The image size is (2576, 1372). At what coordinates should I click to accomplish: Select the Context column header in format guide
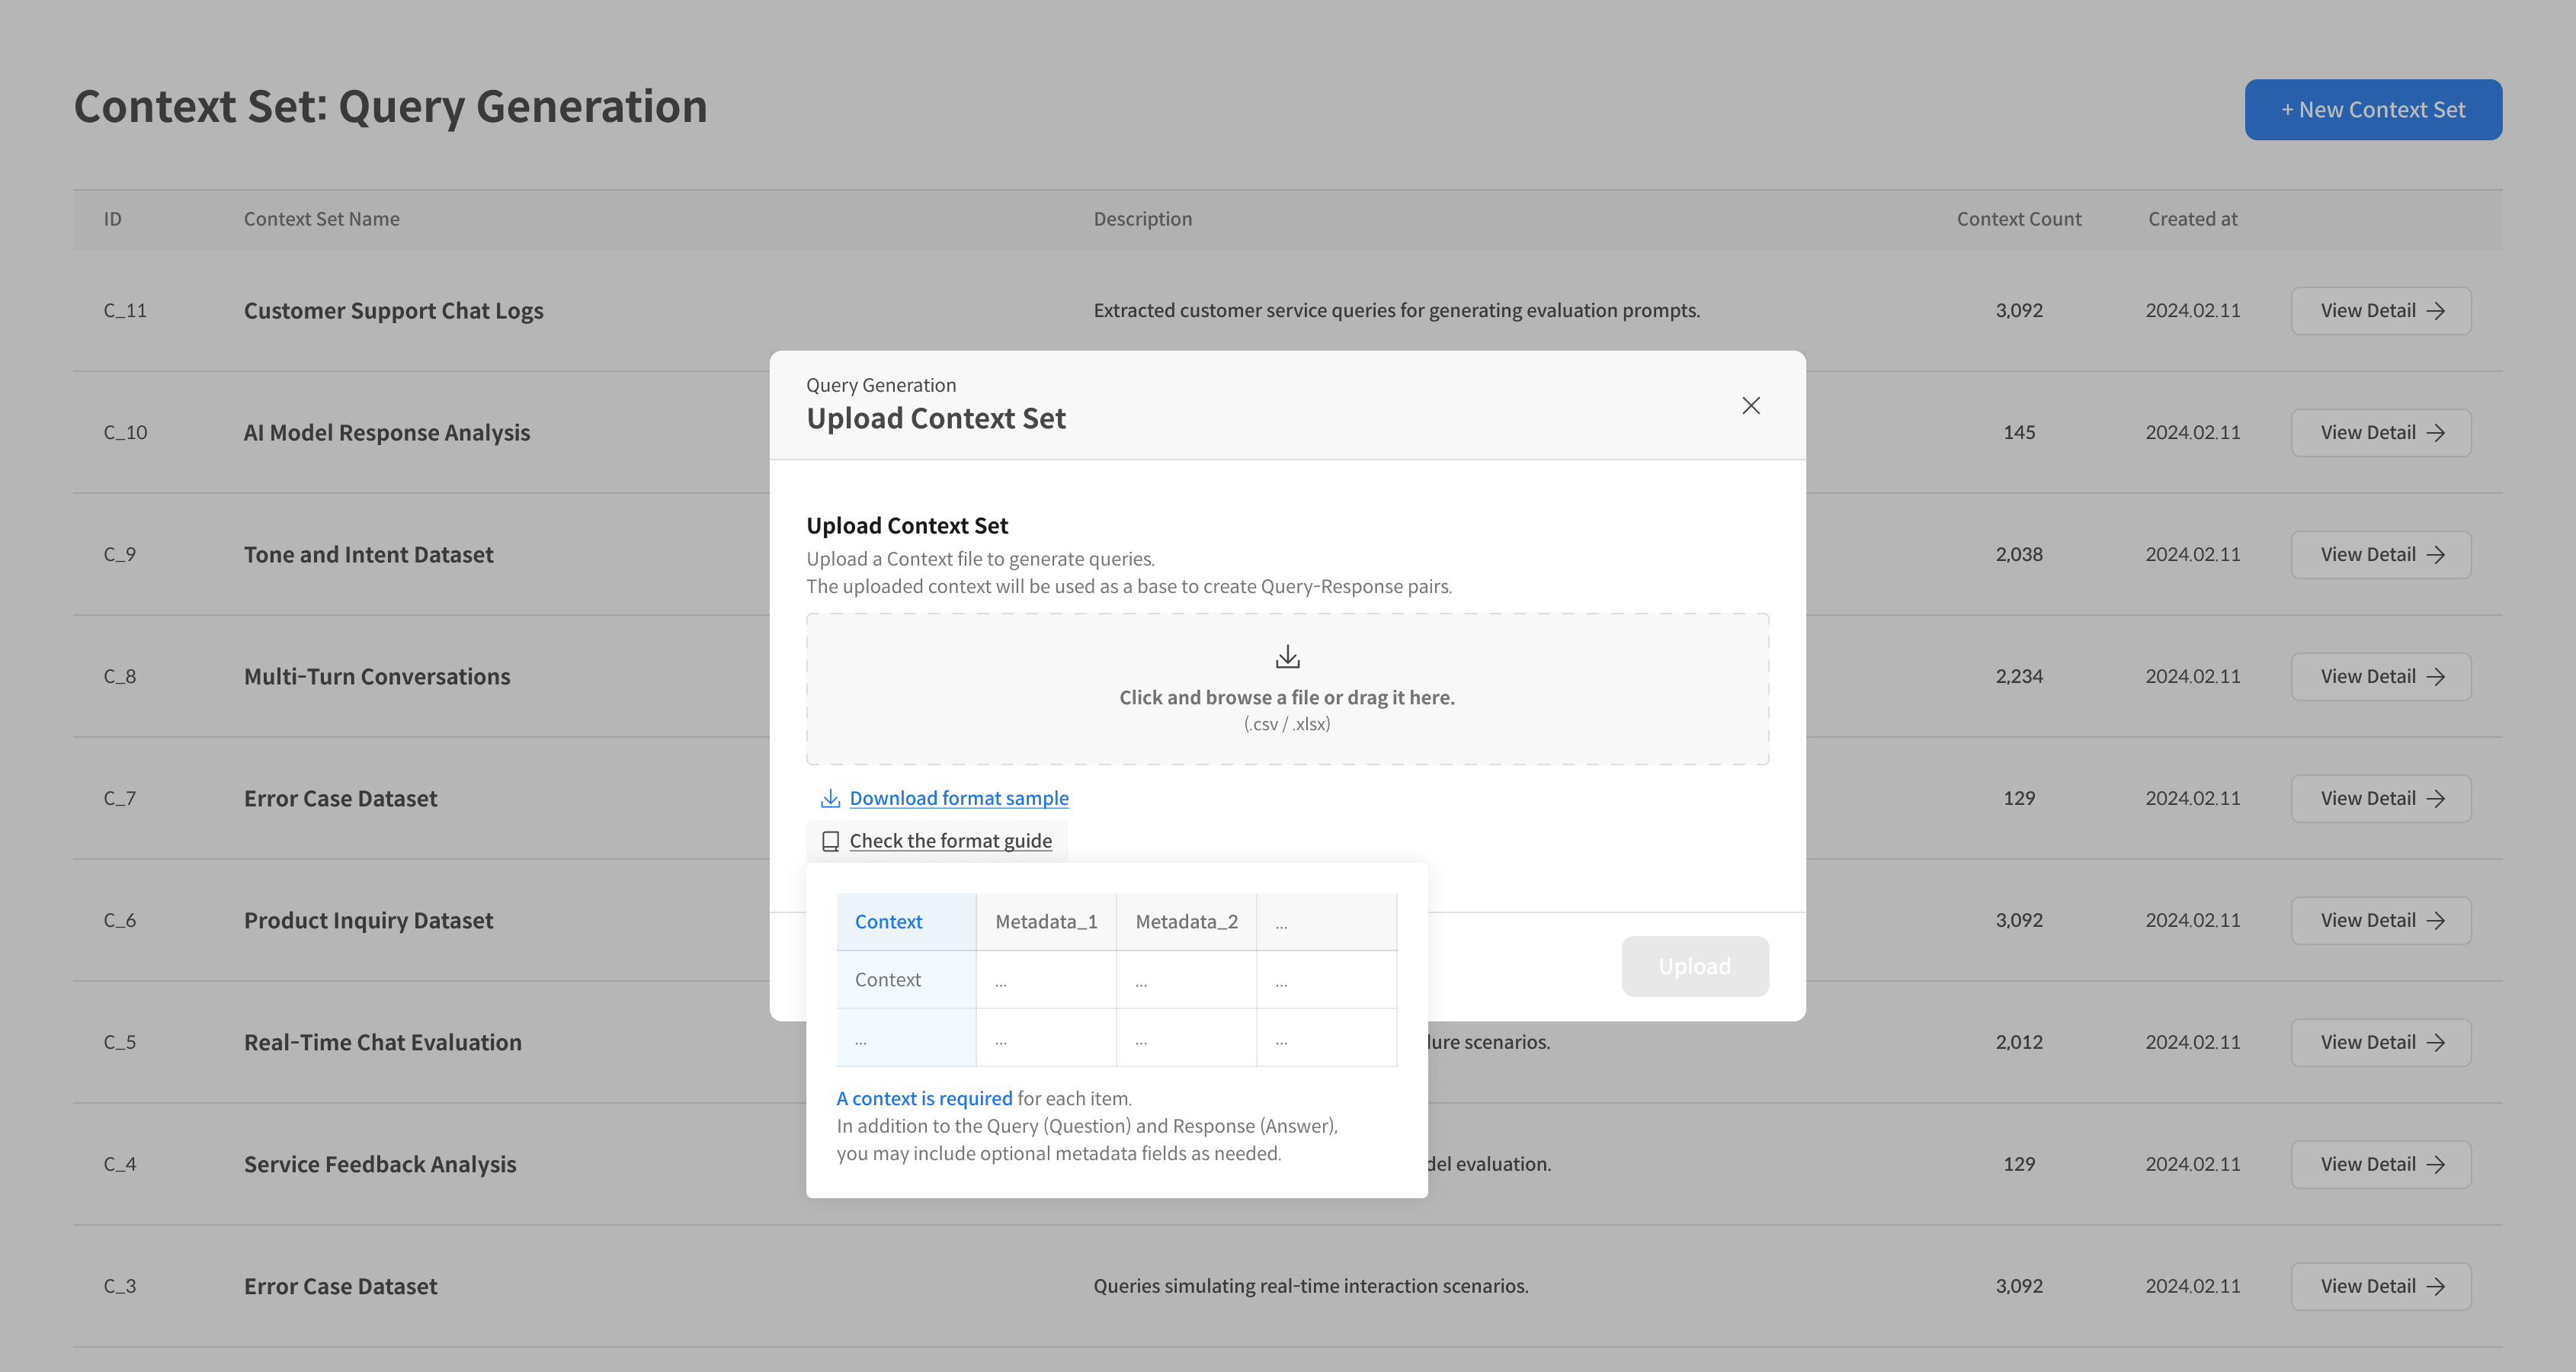(x=888, y=922)
